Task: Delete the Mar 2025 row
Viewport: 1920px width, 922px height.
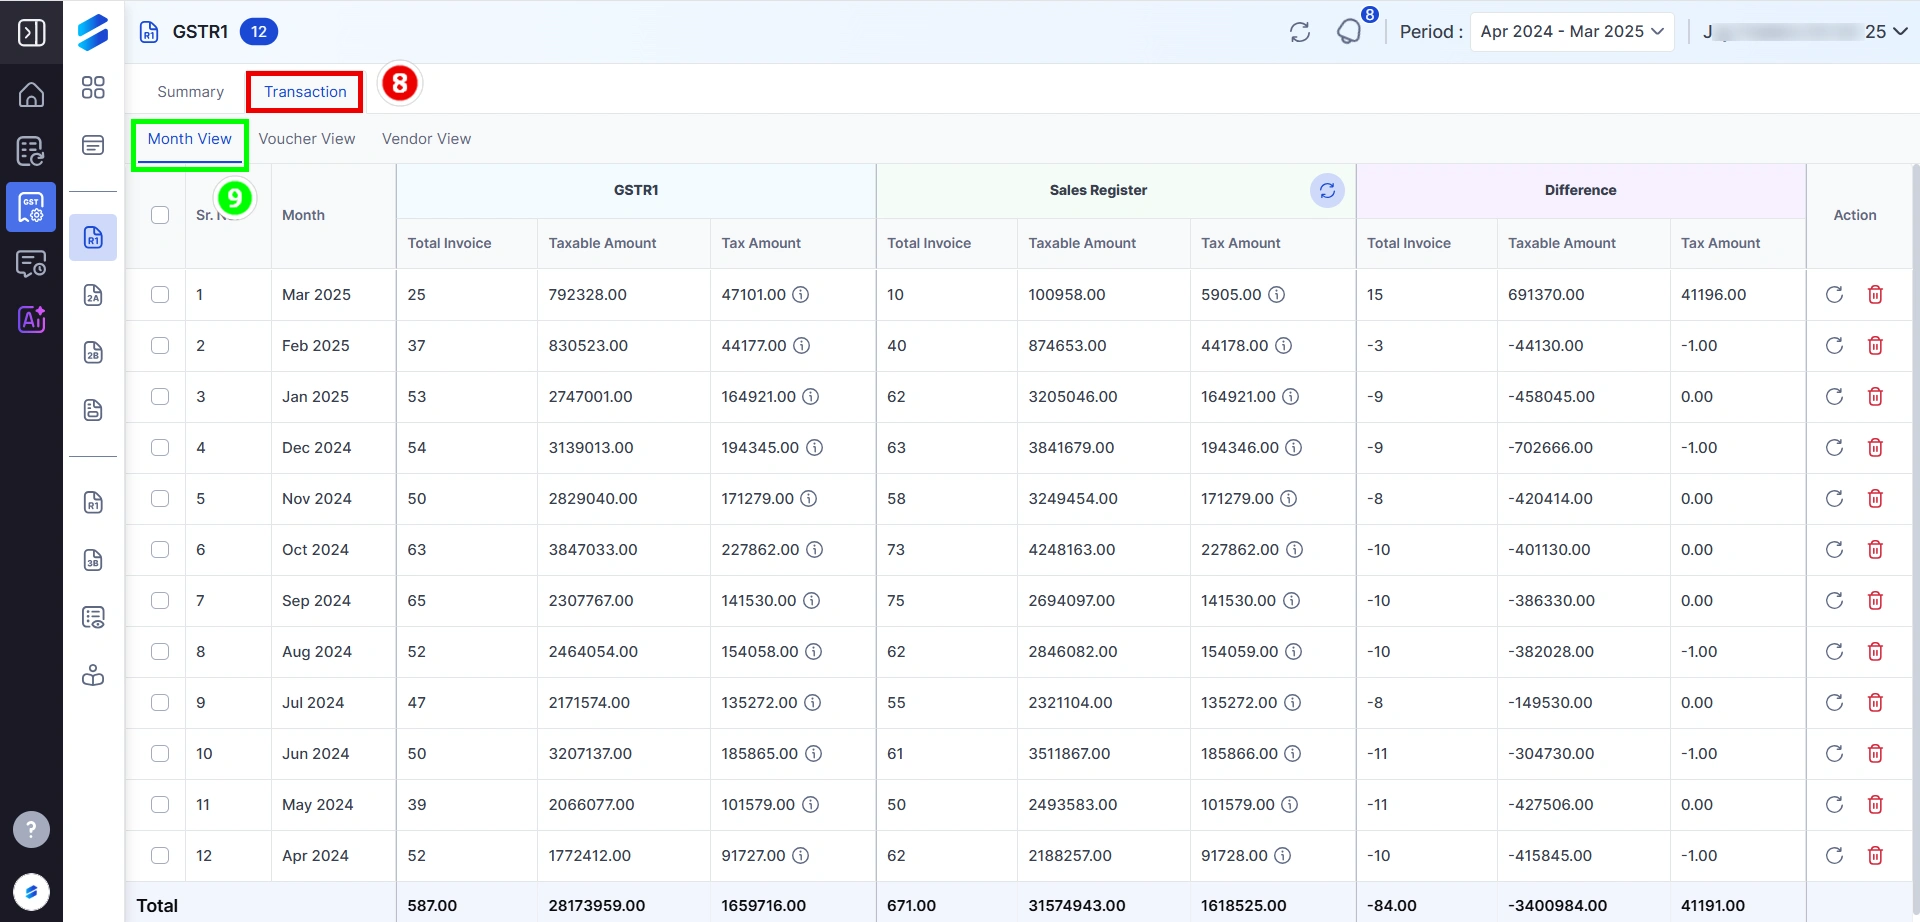Action: [1875, 294]
